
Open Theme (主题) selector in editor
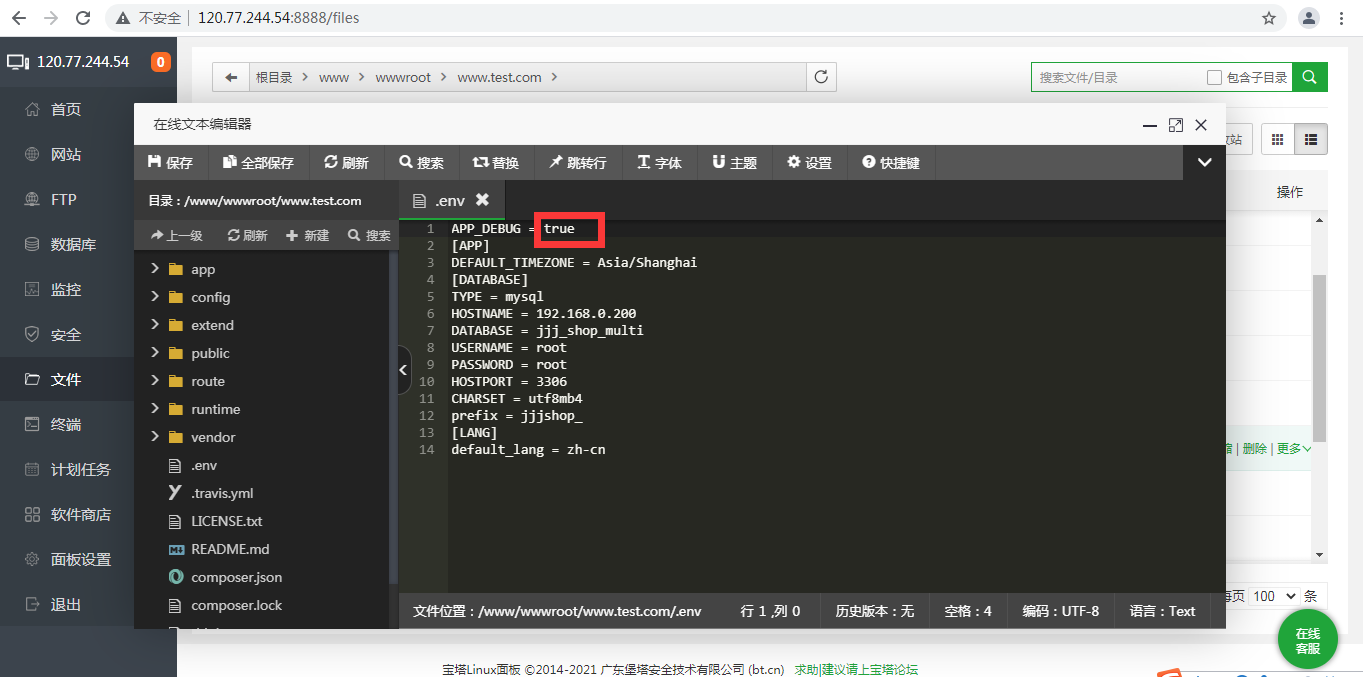pyautogui.click(x=734, y=162)
